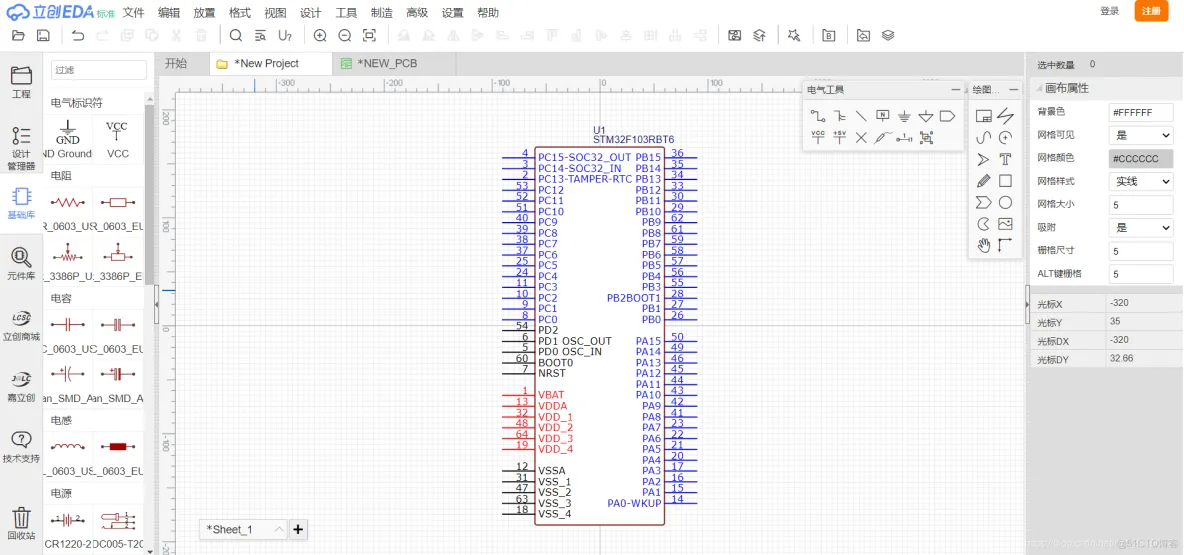Select the Bus tool in 电气工具
This screenshot has width=1184, height=555.
point(840,116)
